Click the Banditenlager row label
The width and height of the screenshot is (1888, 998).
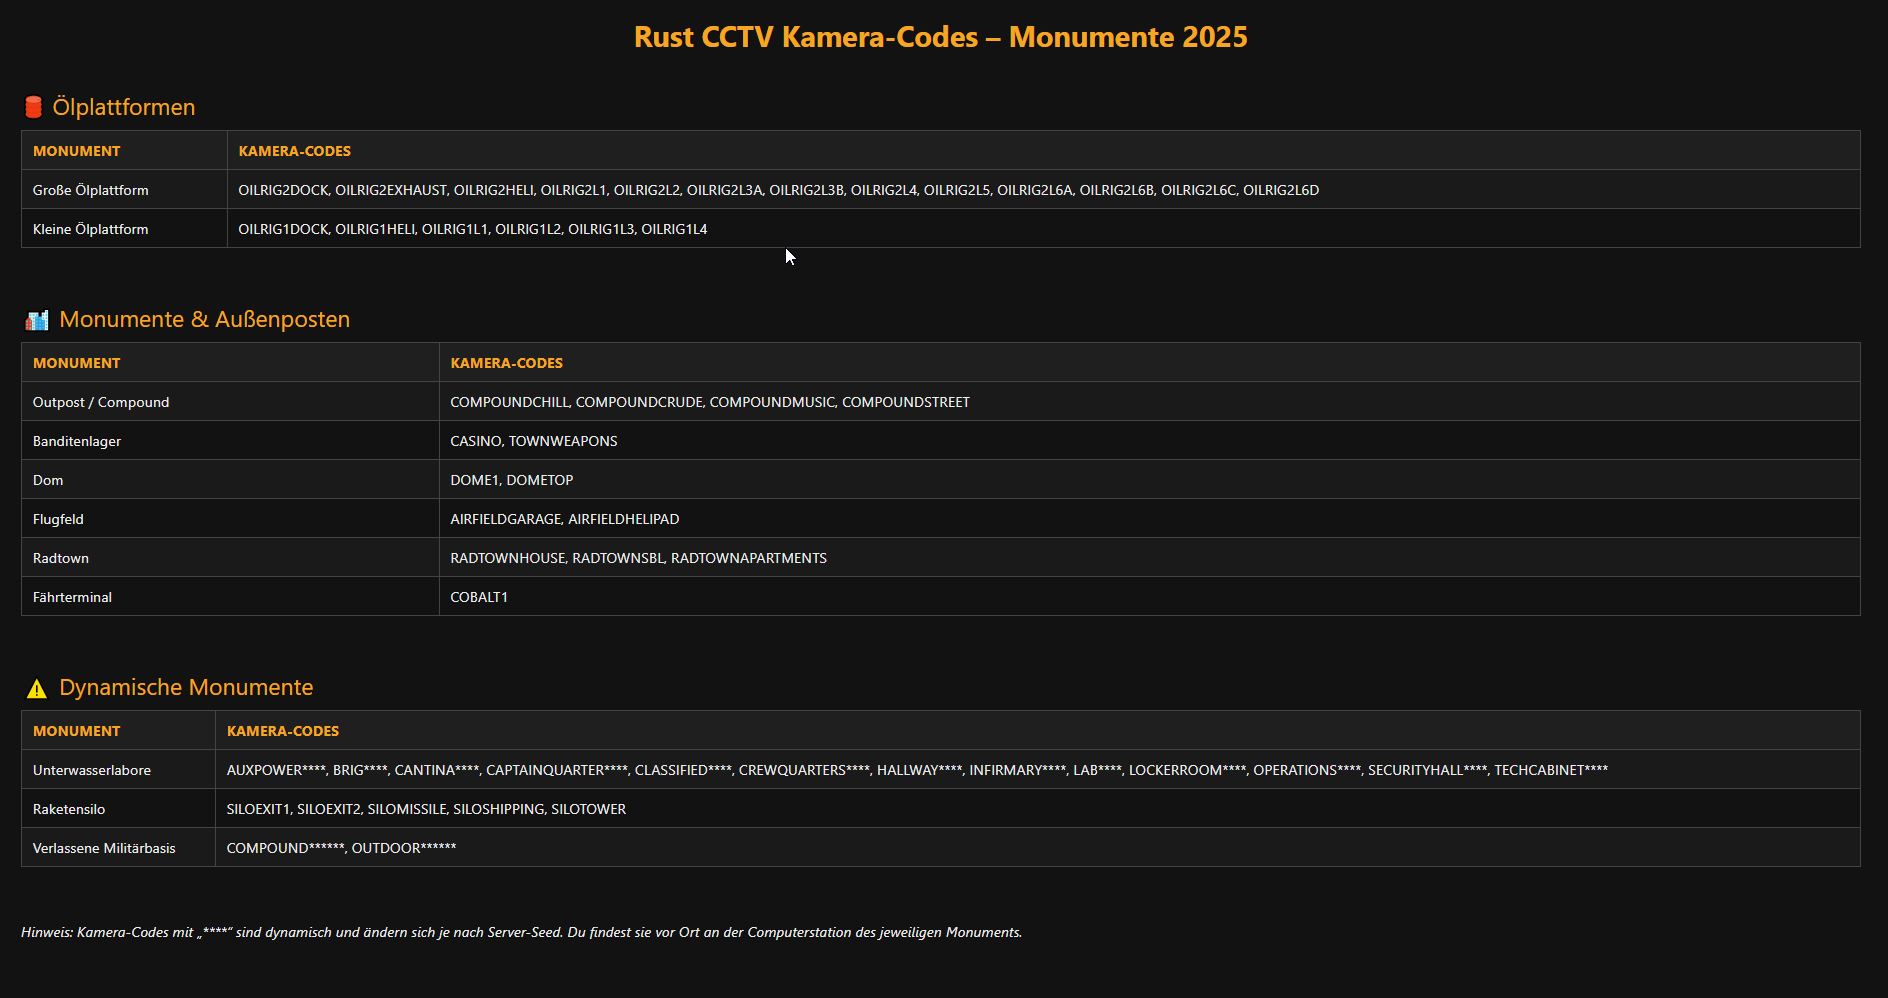(77, 441)
